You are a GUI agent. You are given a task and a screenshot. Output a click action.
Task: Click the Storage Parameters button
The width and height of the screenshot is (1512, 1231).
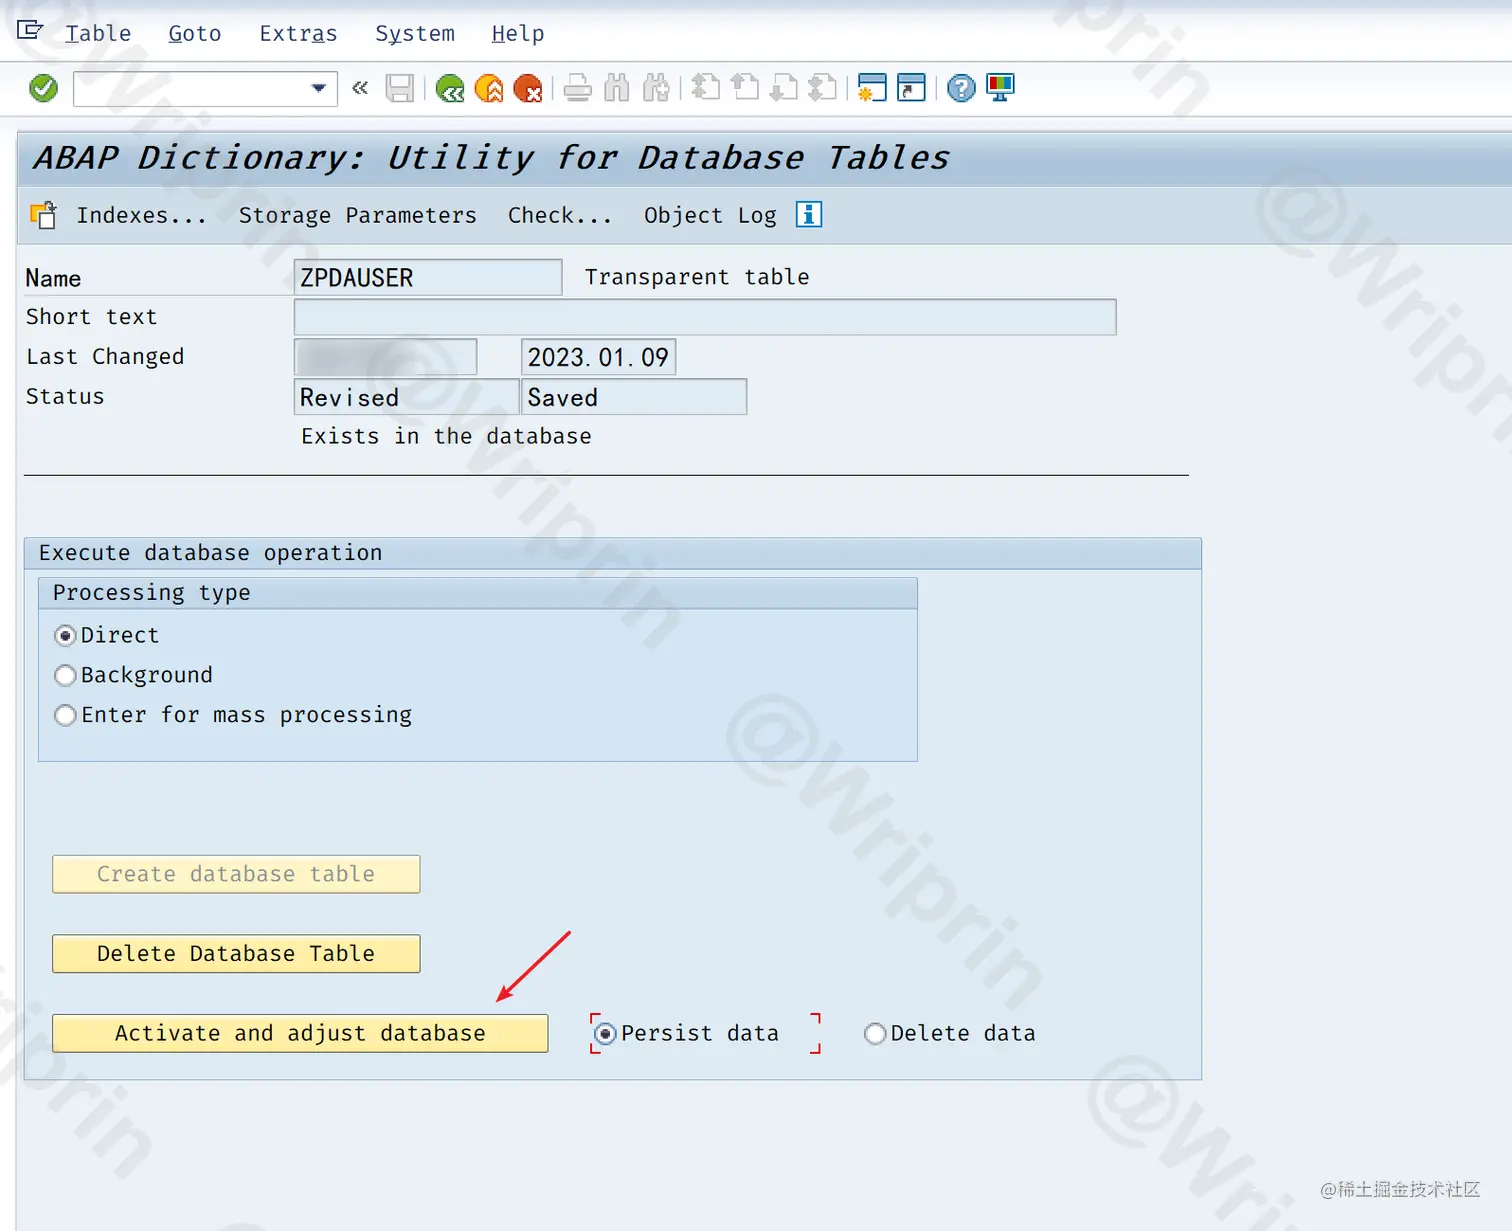pyautogui.click(x=357, y=215)
